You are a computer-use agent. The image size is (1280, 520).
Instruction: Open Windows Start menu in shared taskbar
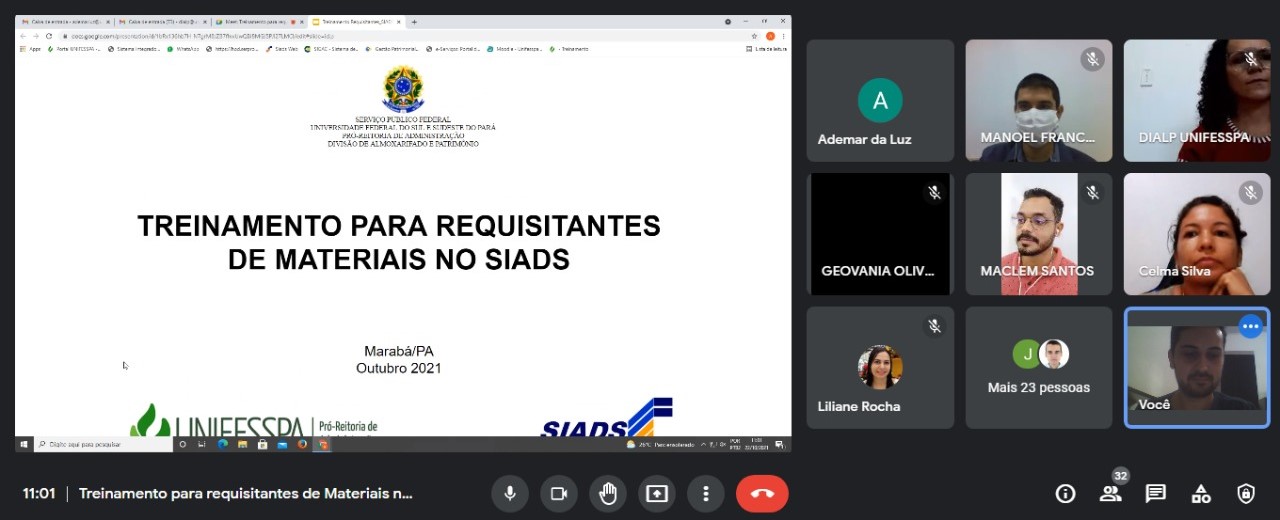(x=24, y=444)
